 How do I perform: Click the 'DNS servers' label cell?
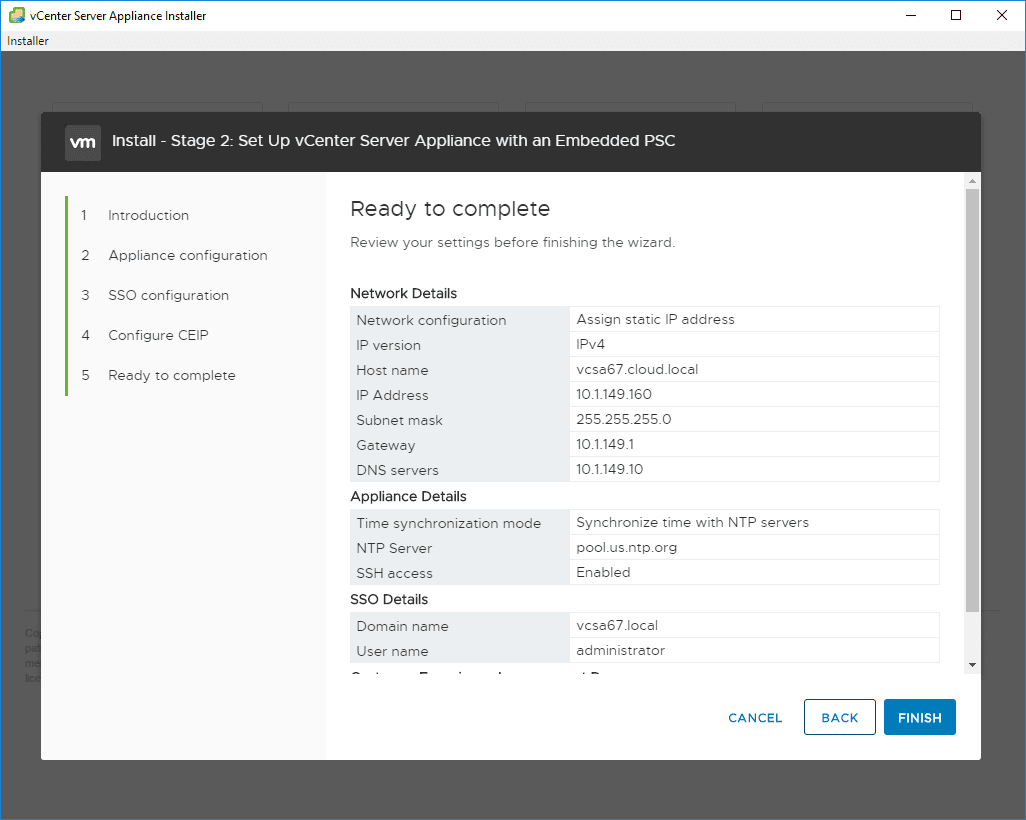(x=460, y=469)
